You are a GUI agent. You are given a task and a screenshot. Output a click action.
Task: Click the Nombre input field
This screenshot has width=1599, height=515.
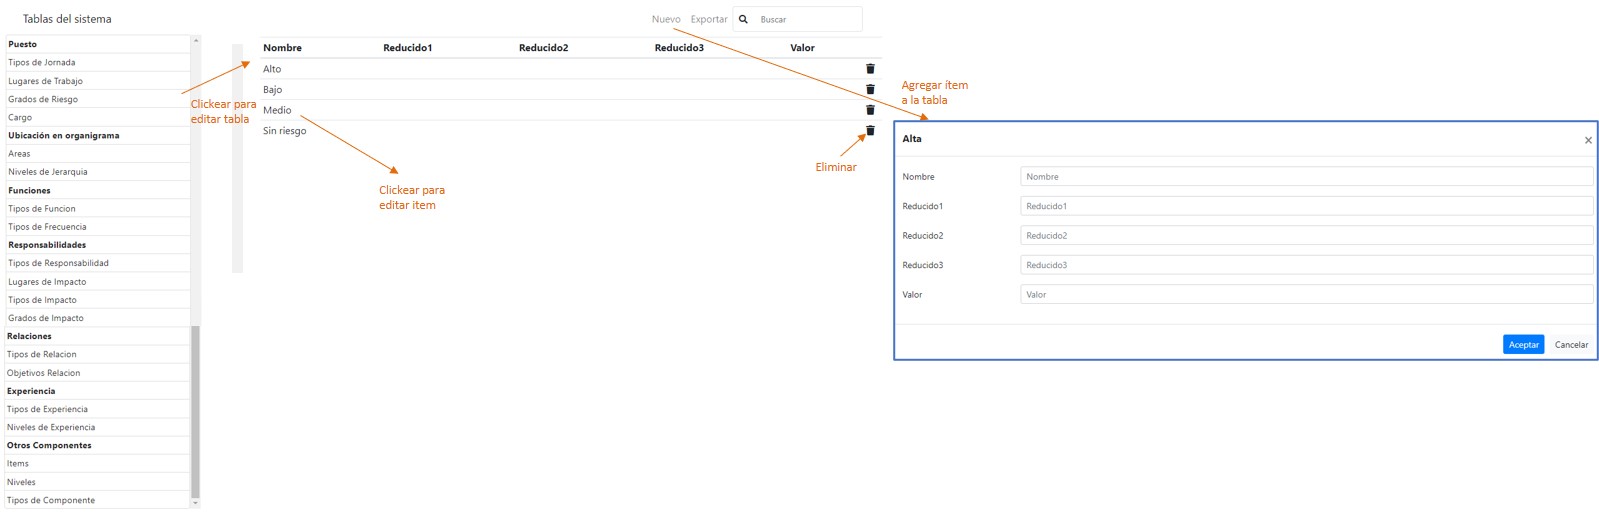(x=1305, y=177)
